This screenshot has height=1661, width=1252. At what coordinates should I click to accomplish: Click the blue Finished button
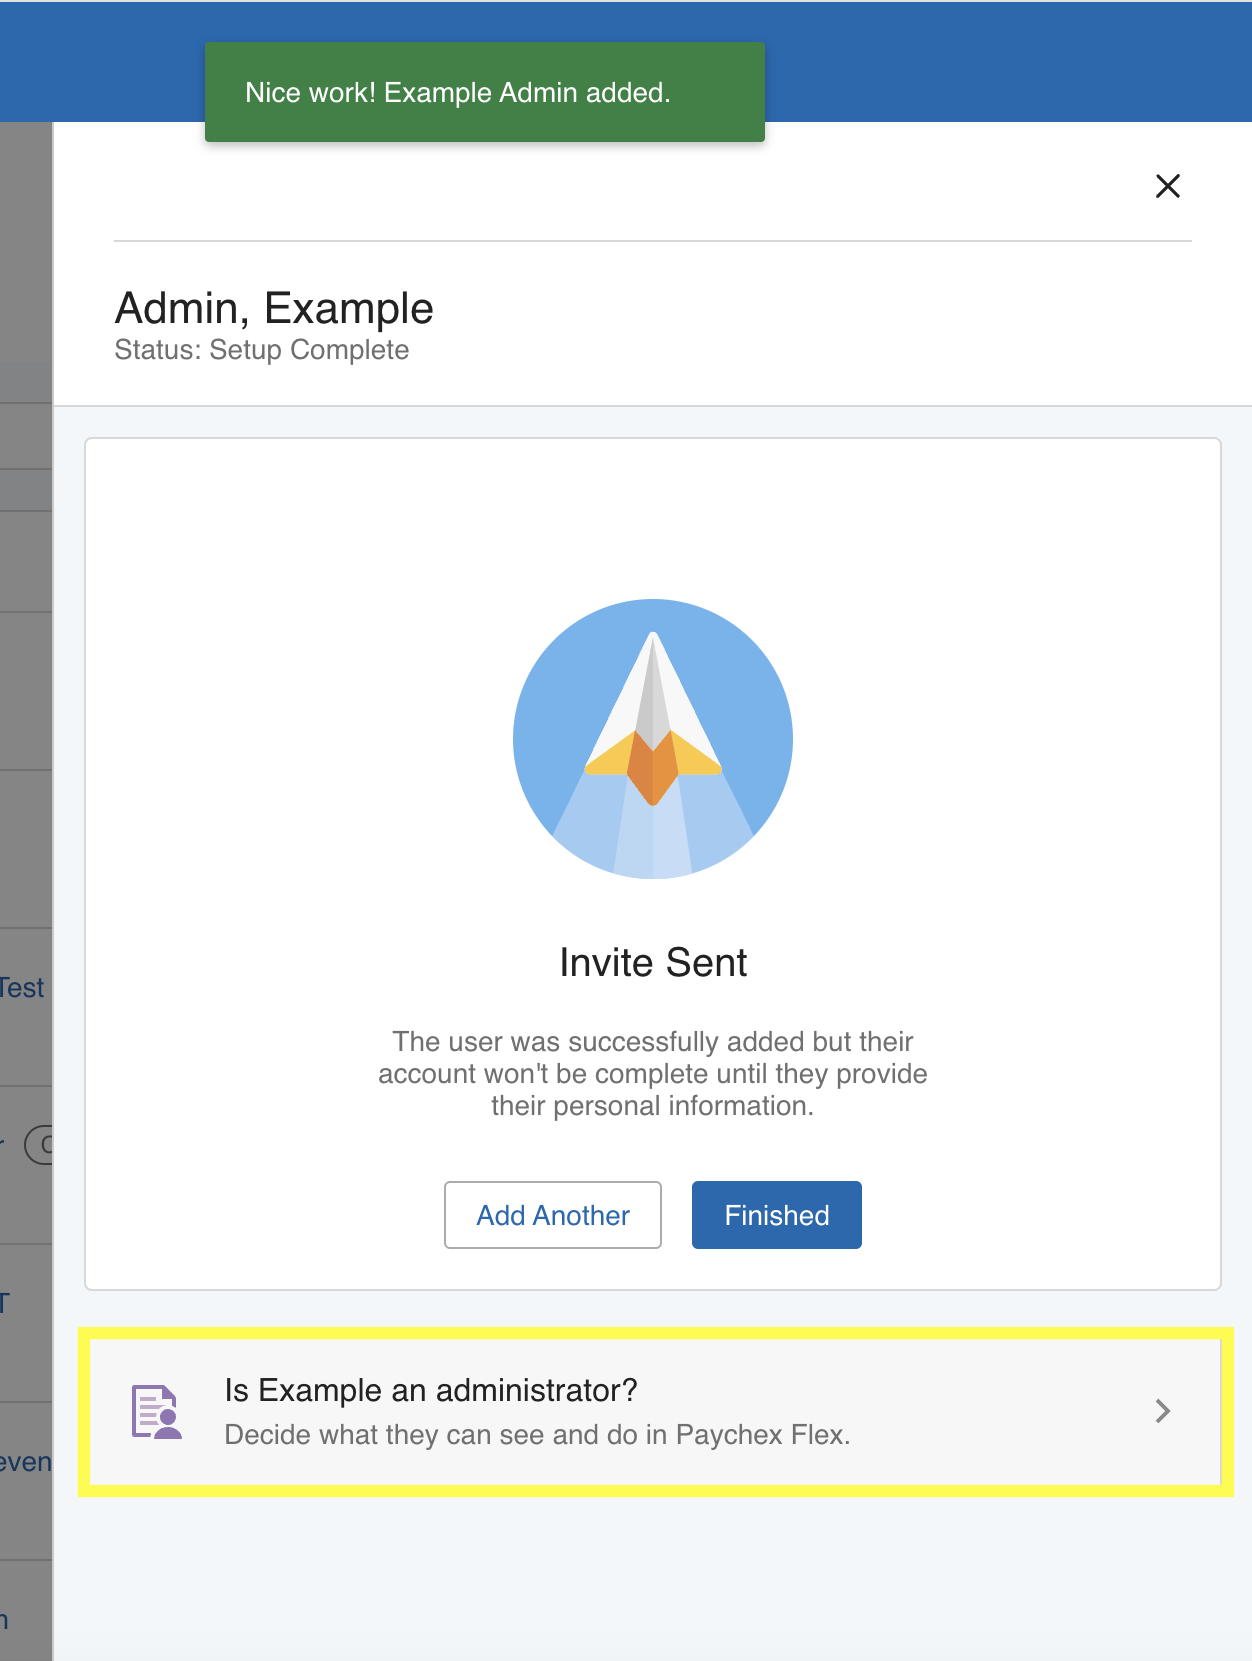click(x=777, y=1215)
